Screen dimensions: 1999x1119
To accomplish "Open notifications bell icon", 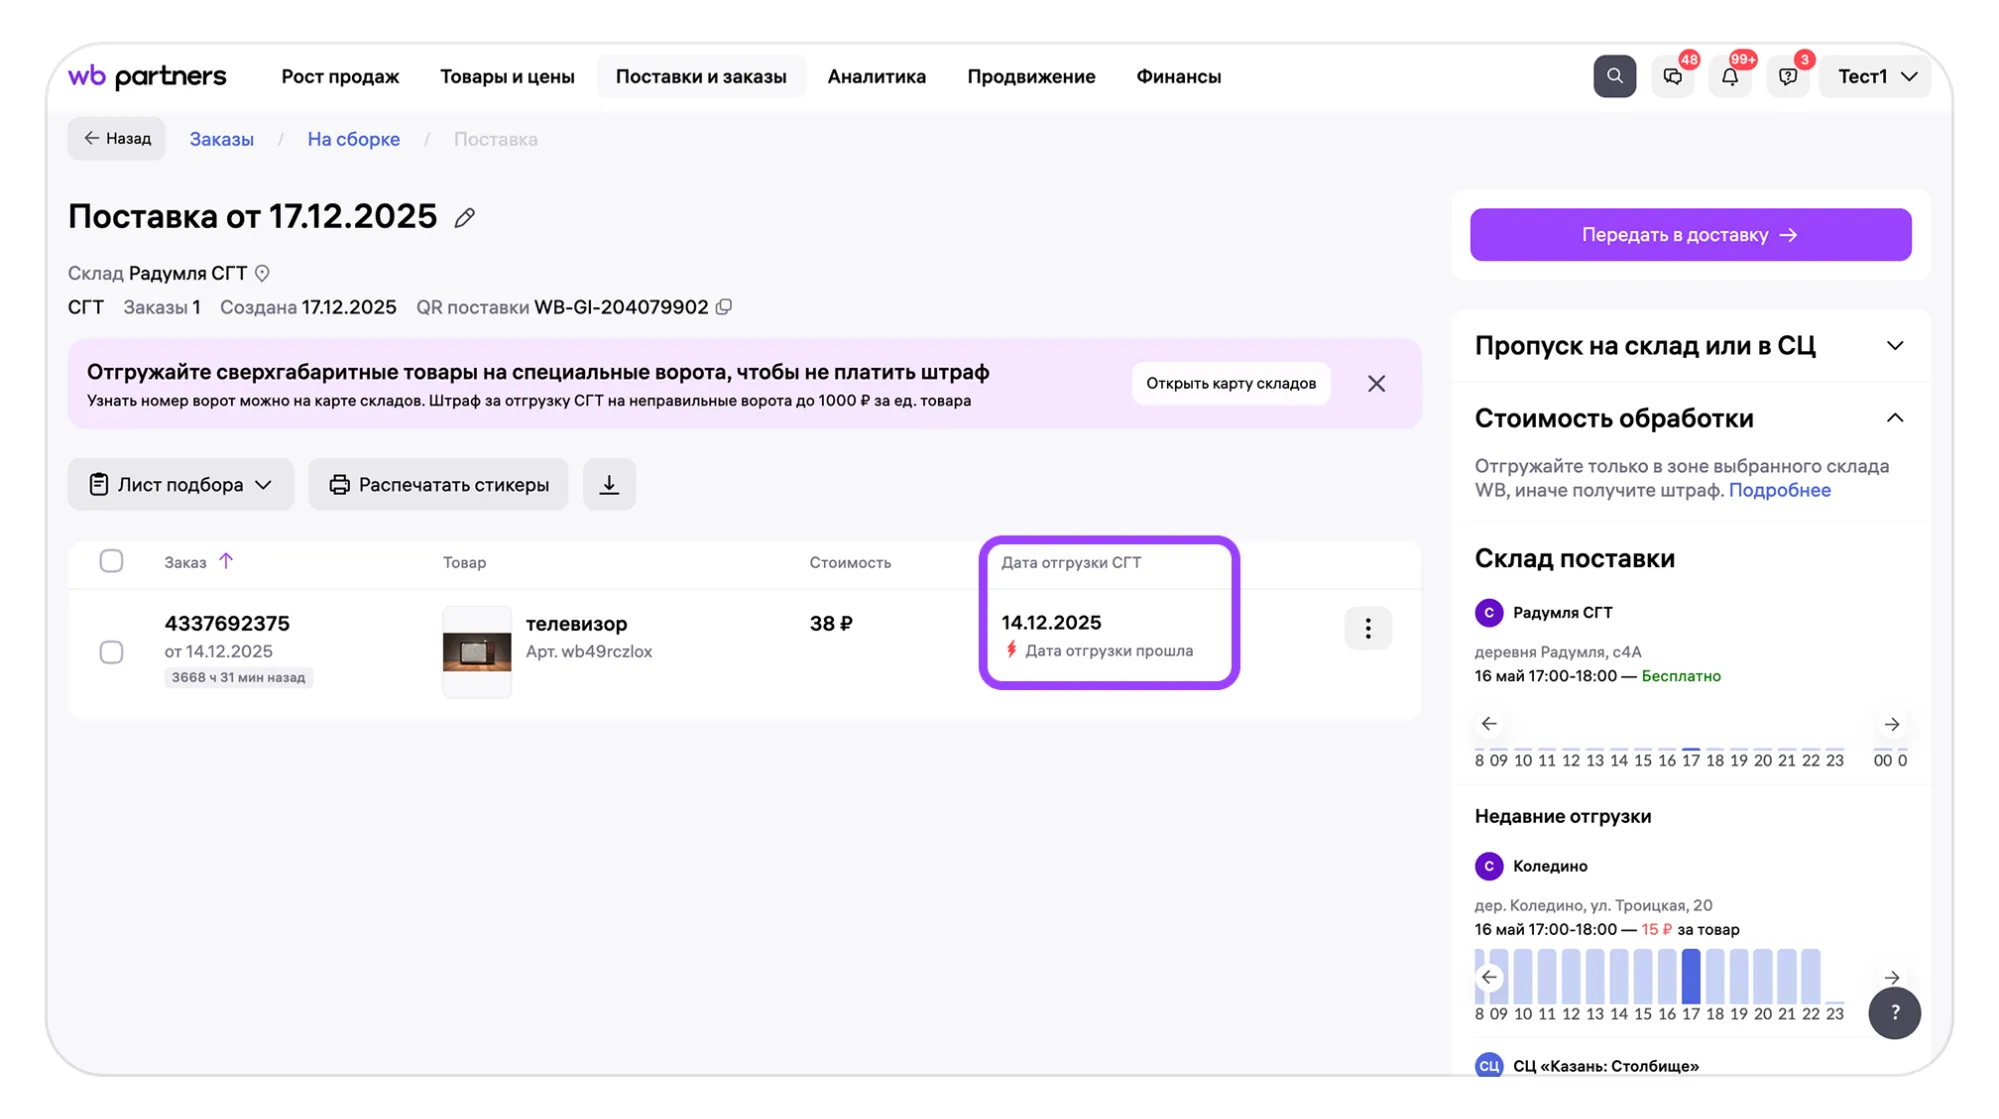I will 1730,77.
